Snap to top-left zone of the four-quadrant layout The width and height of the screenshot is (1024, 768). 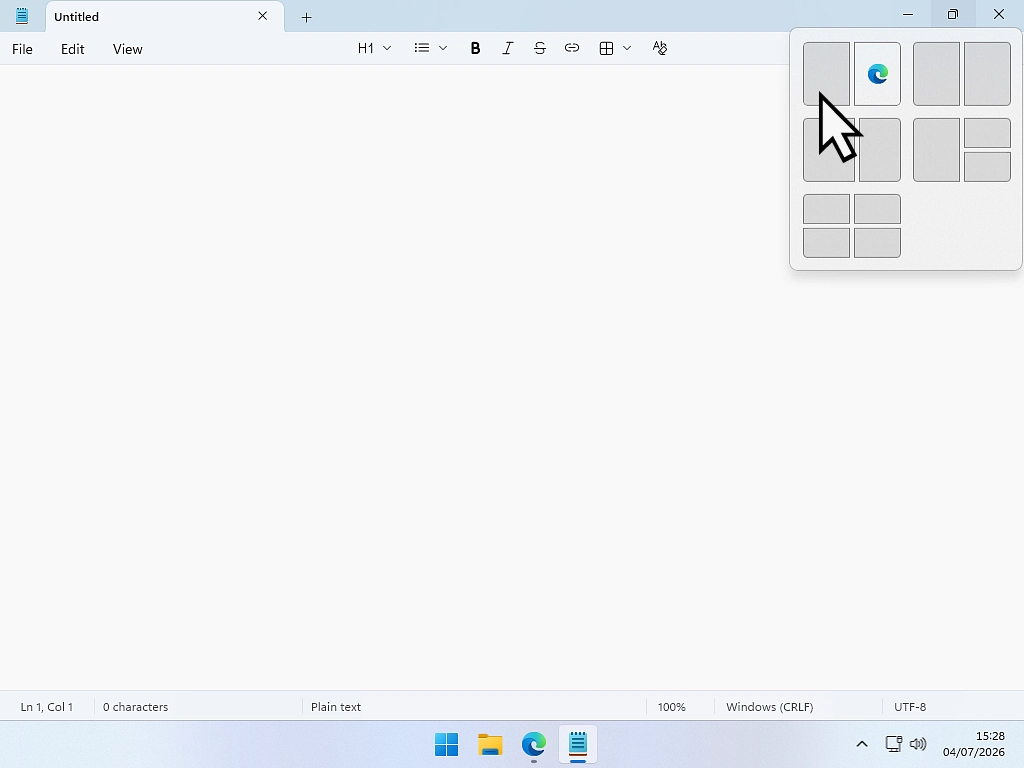pyautogui.click(x=826, y=209)
